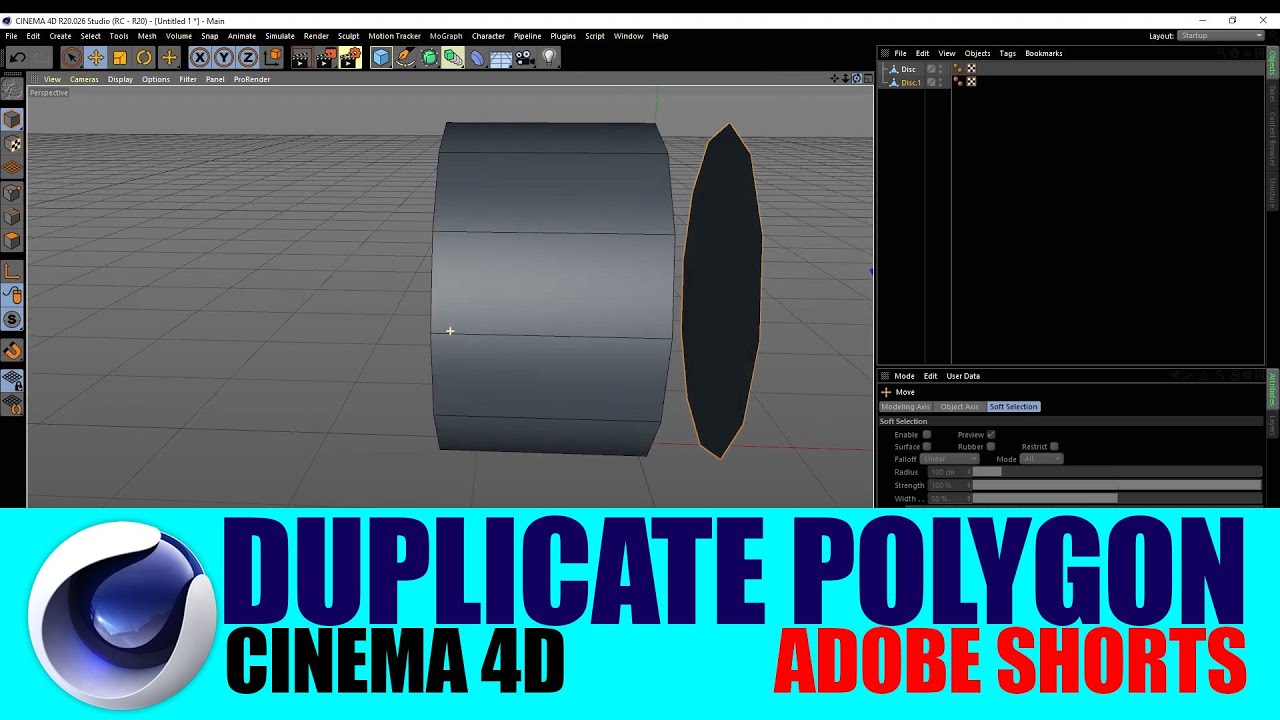Open the viewport Cameras menu
This screenshot has width=1280, height=720.
[84, 79]
